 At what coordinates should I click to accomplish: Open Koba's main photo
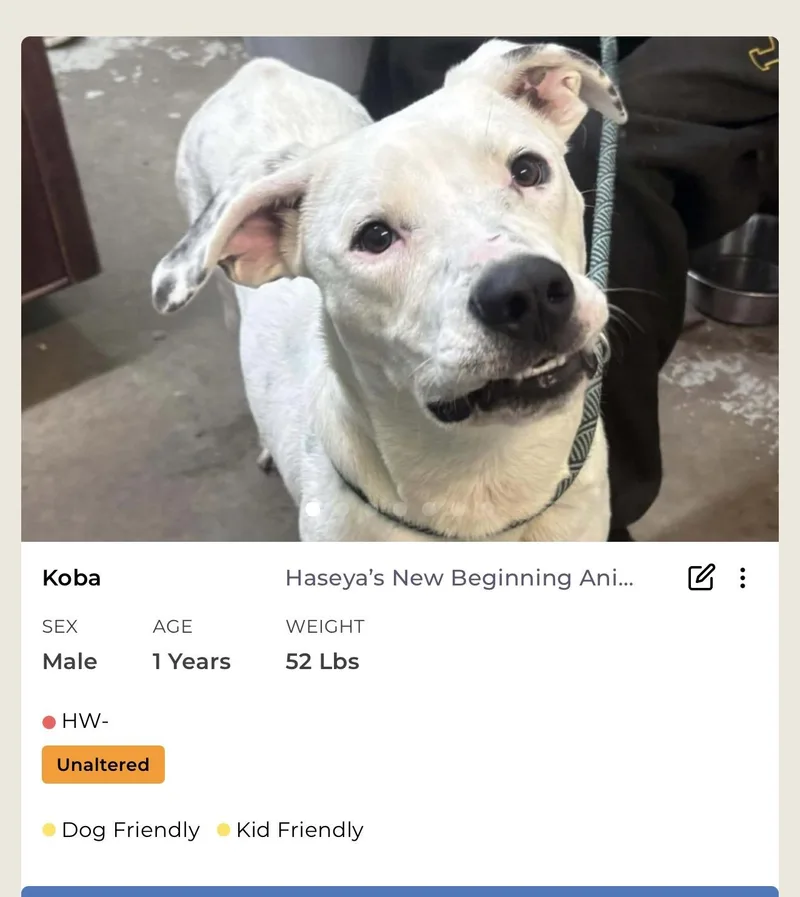[399, 289]
